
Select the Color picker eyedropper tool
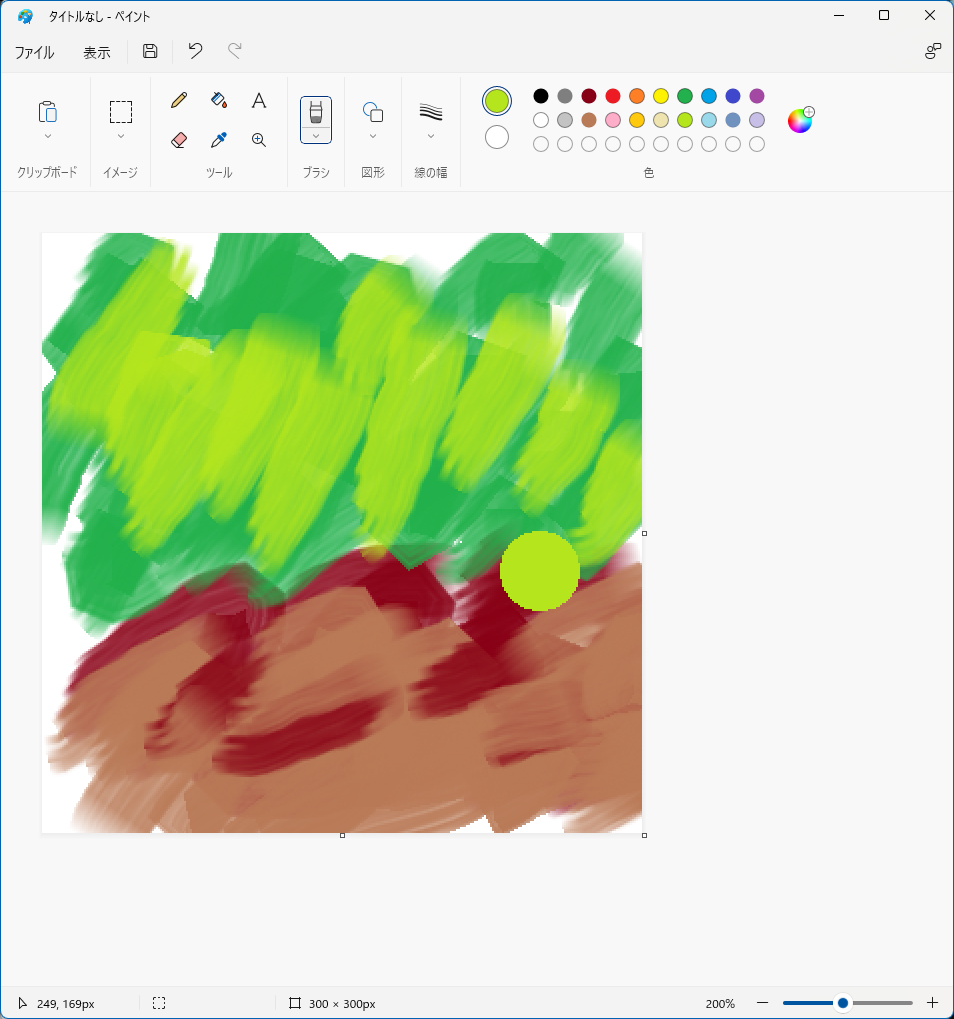[x=219, y=140]
